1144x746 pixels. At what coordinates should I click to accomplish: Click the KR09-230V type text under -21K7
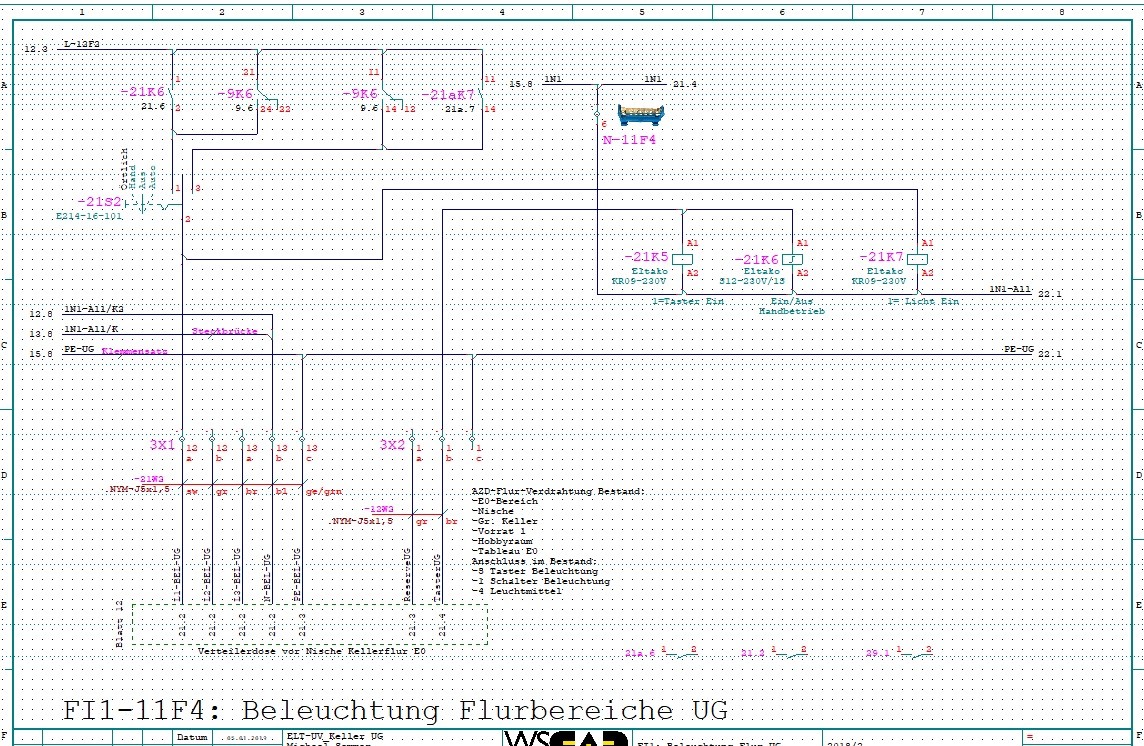click(879, 280)
